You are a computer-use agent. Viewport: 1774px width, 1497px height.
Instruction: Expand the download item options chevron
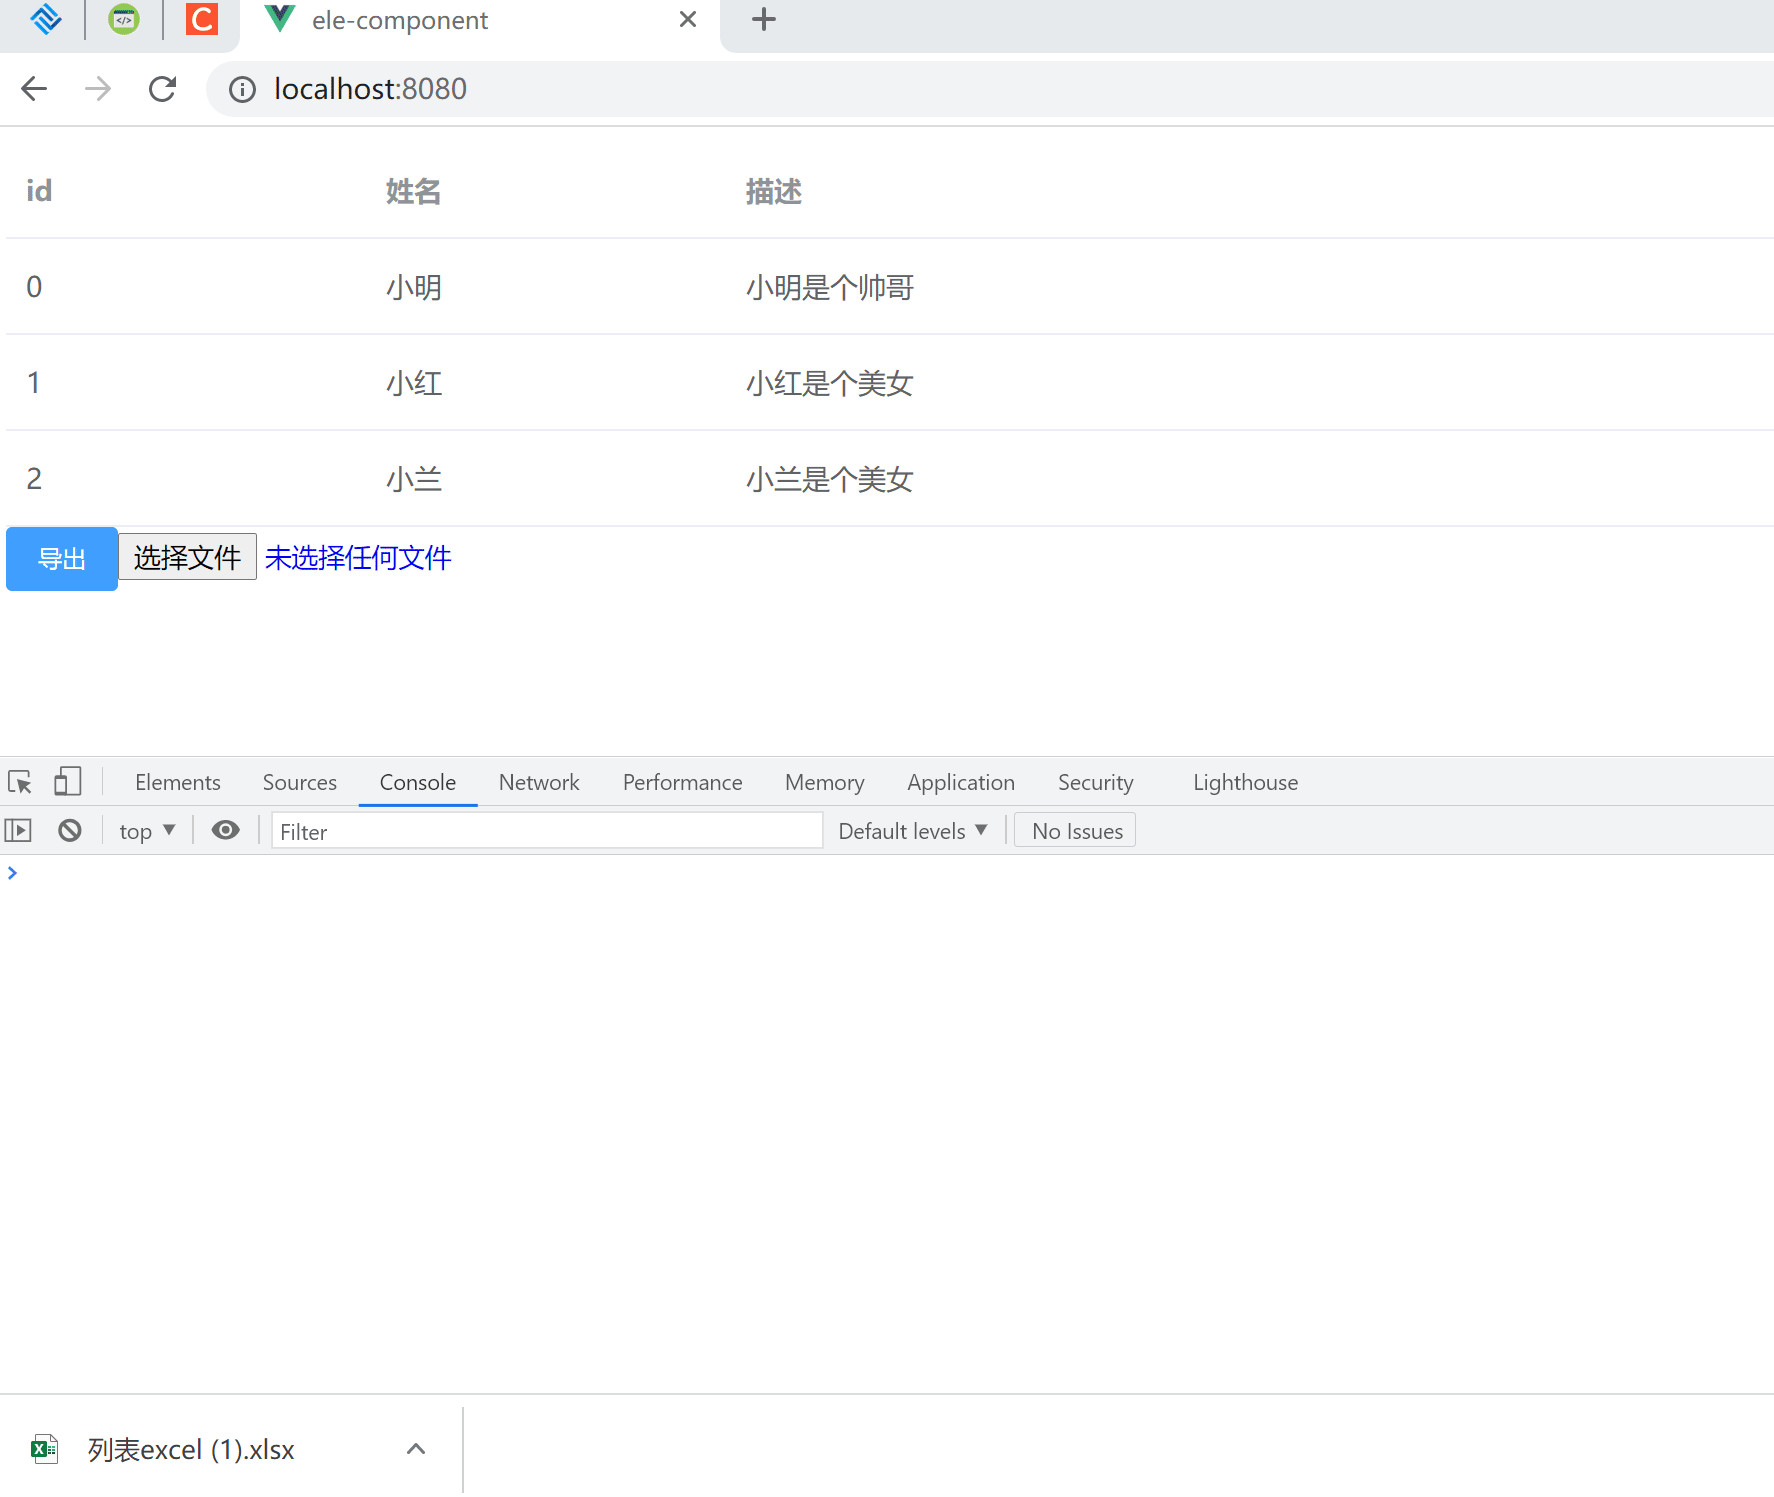[416, 1449]
